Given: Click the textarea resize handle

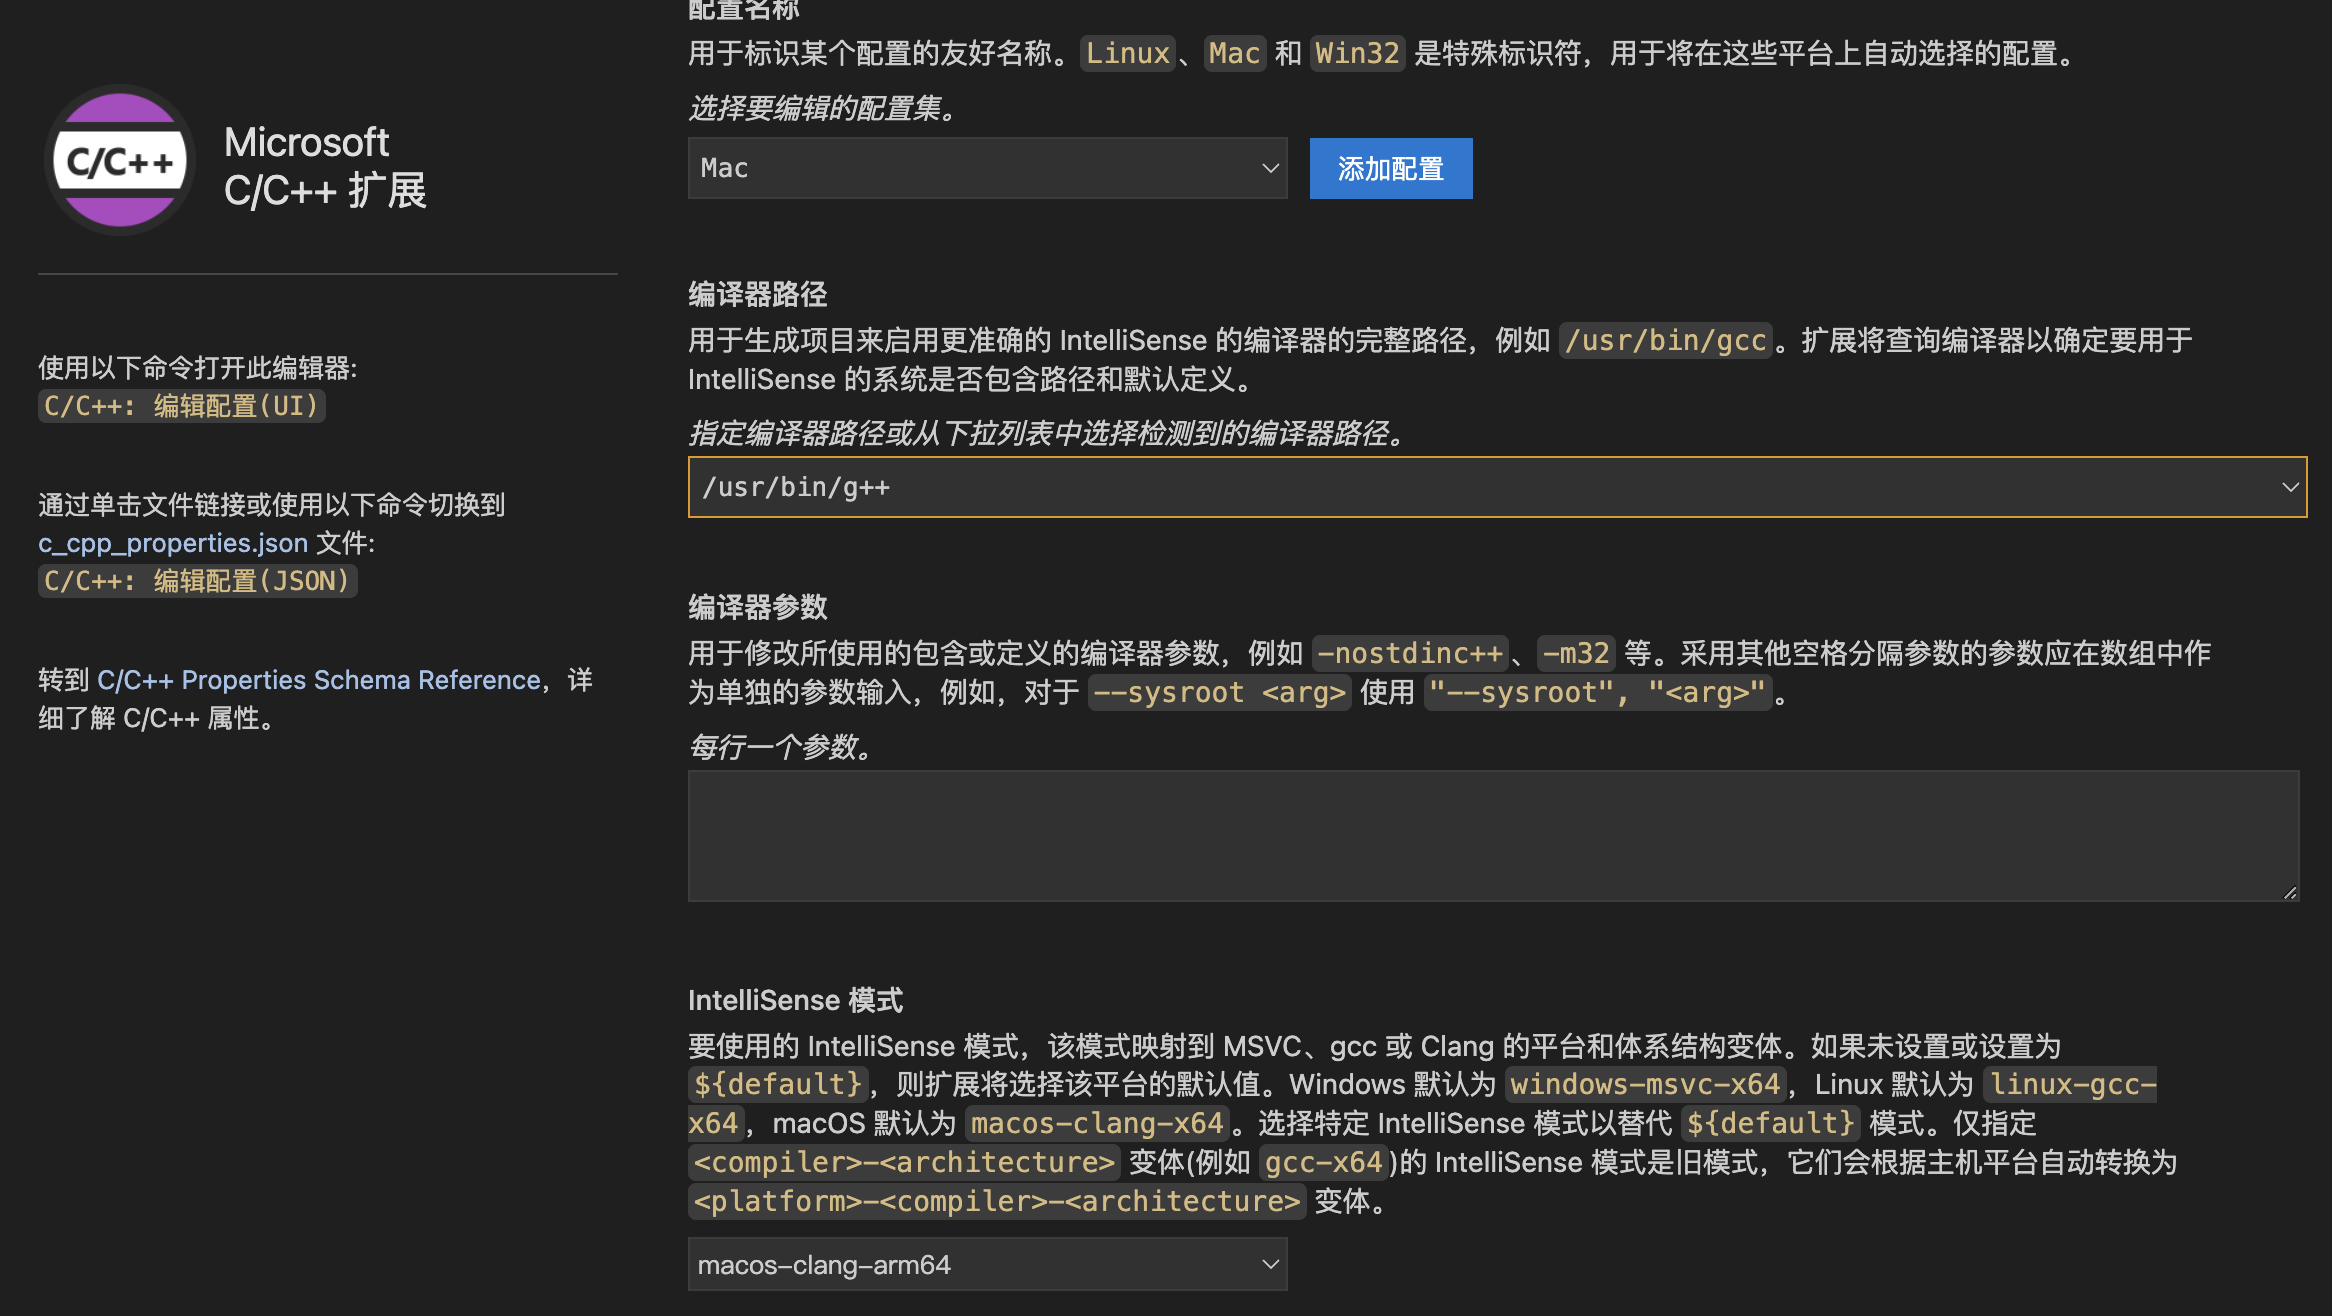Looking at the screenshot, I should click(2290, 893).
